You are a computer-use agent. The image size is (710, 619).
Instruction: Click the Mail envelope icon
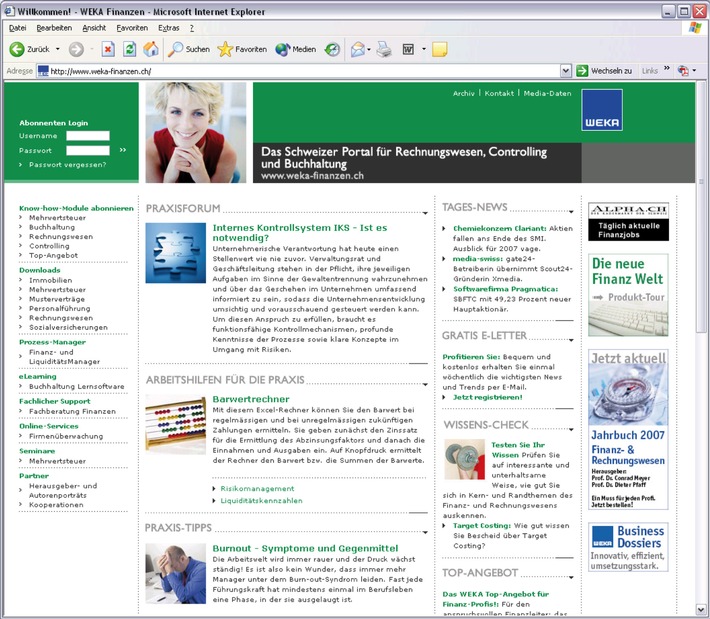[x=357, y=49]
